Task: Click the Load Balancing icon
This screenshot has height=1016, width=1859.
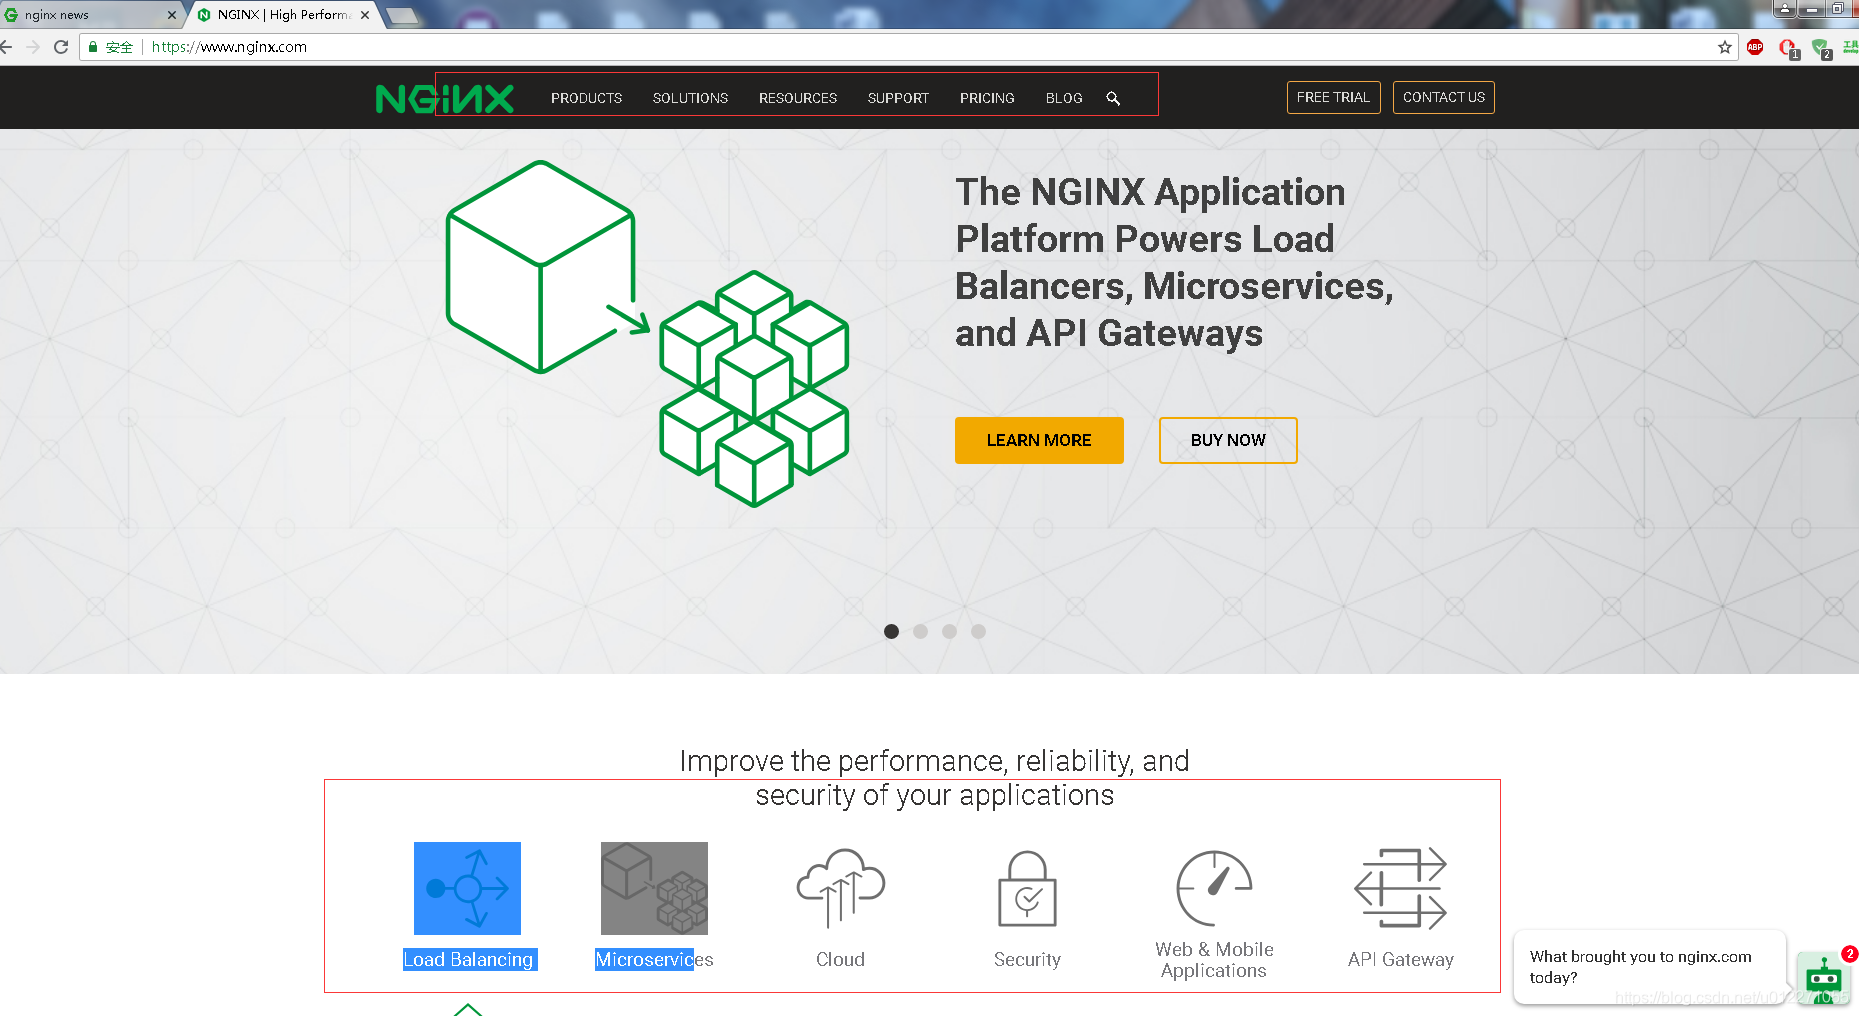Action: point(467,888)
